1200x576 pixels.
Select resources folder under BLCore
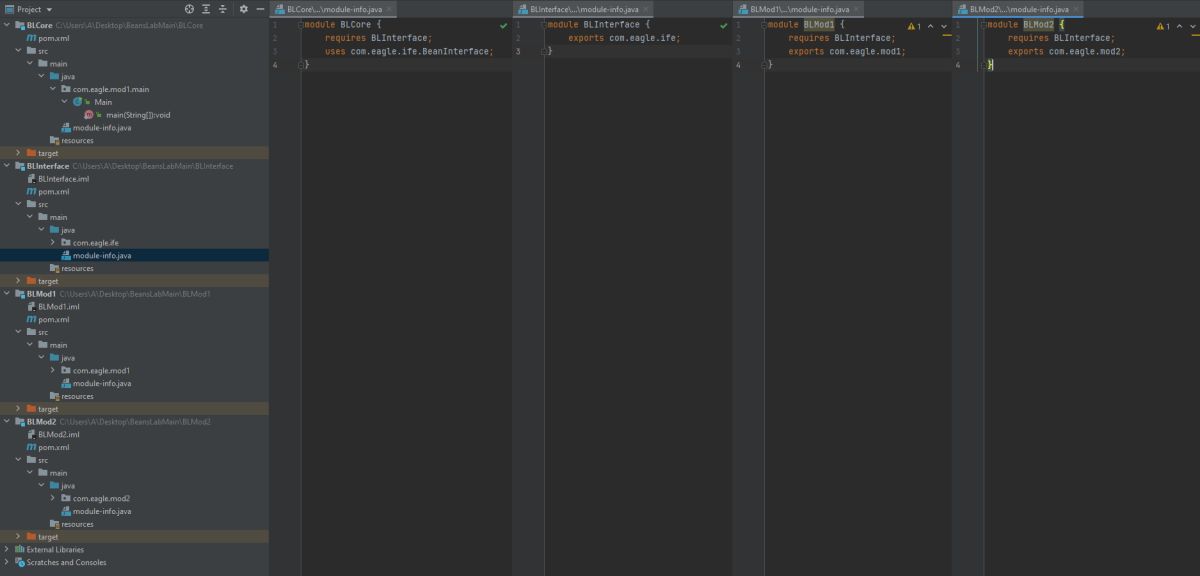point(77,141)
